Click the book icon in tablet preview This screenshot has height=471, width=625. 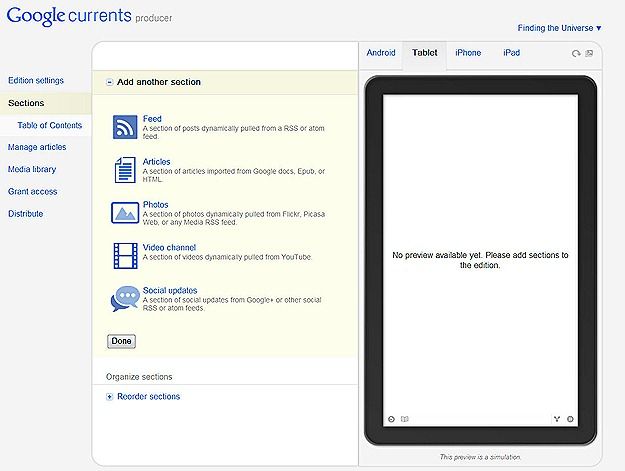coord(405,419)
